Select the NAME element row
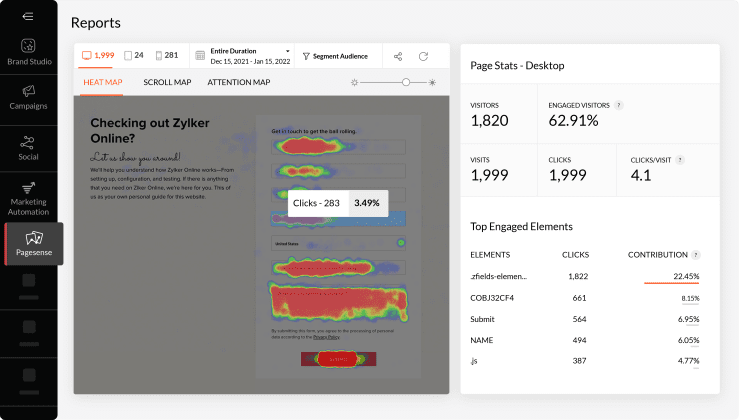This screenshot has width=739, height=420. (x=585, y=340)
